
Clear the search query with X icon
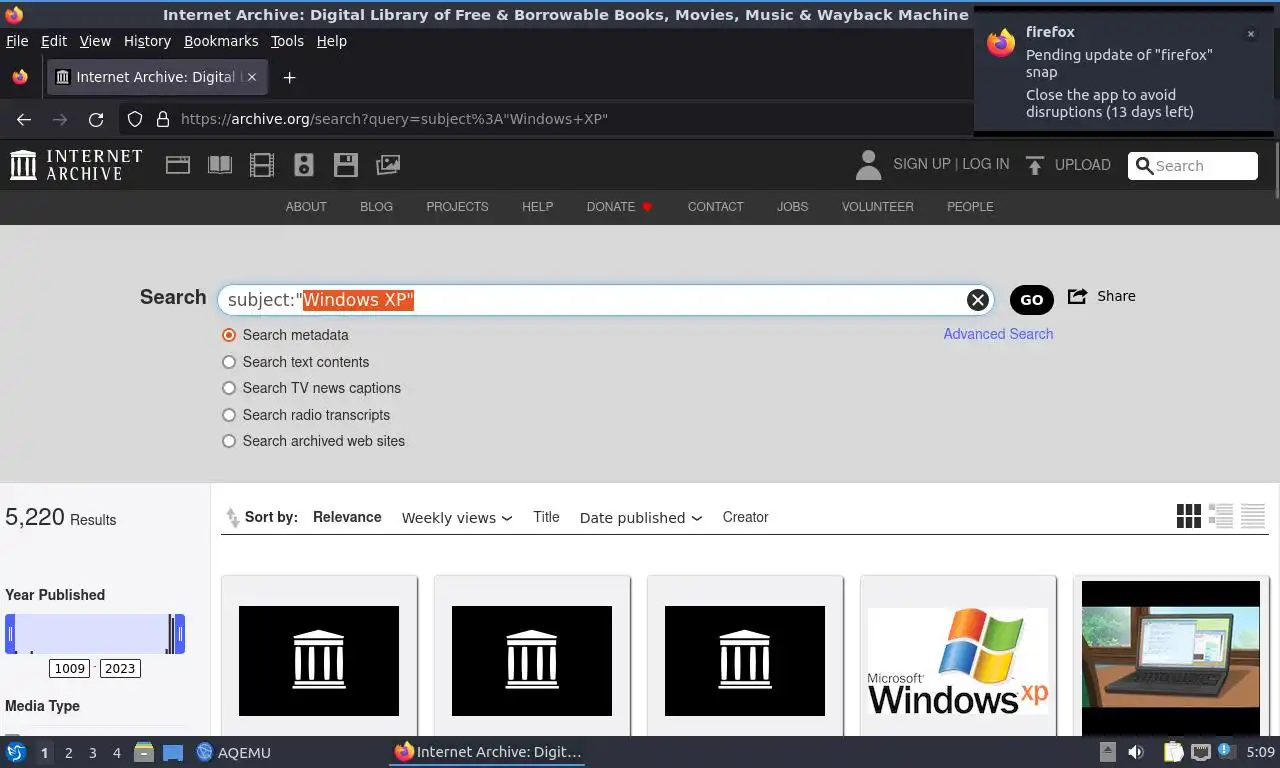point(978,300)
